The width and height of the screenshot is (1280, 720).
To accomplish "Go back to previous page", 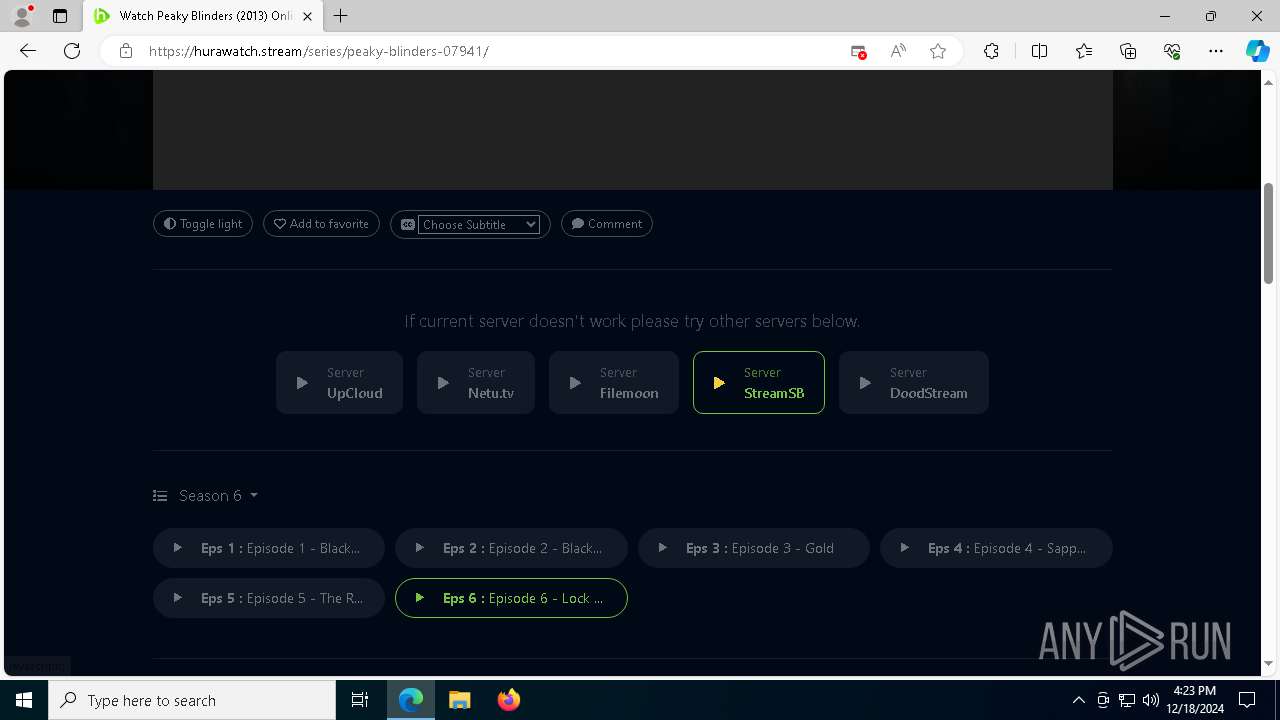I will coord(28,51).
